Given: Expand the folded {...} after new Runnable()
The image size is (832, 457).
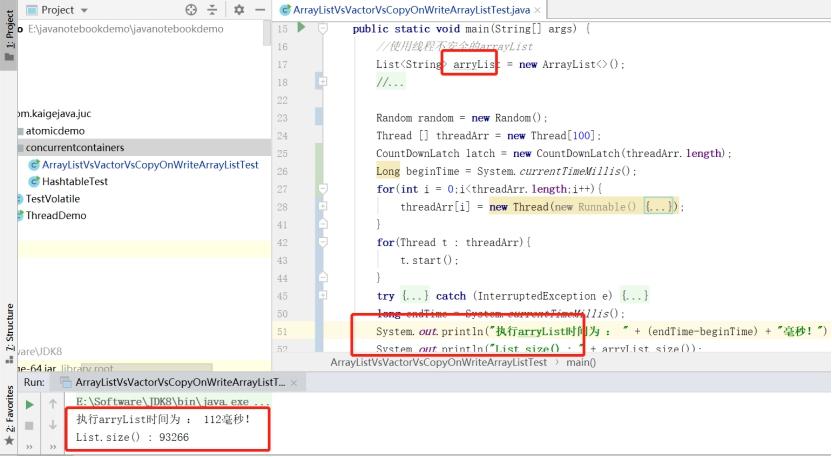Looking at the screenshot, I should coord(658,206).
